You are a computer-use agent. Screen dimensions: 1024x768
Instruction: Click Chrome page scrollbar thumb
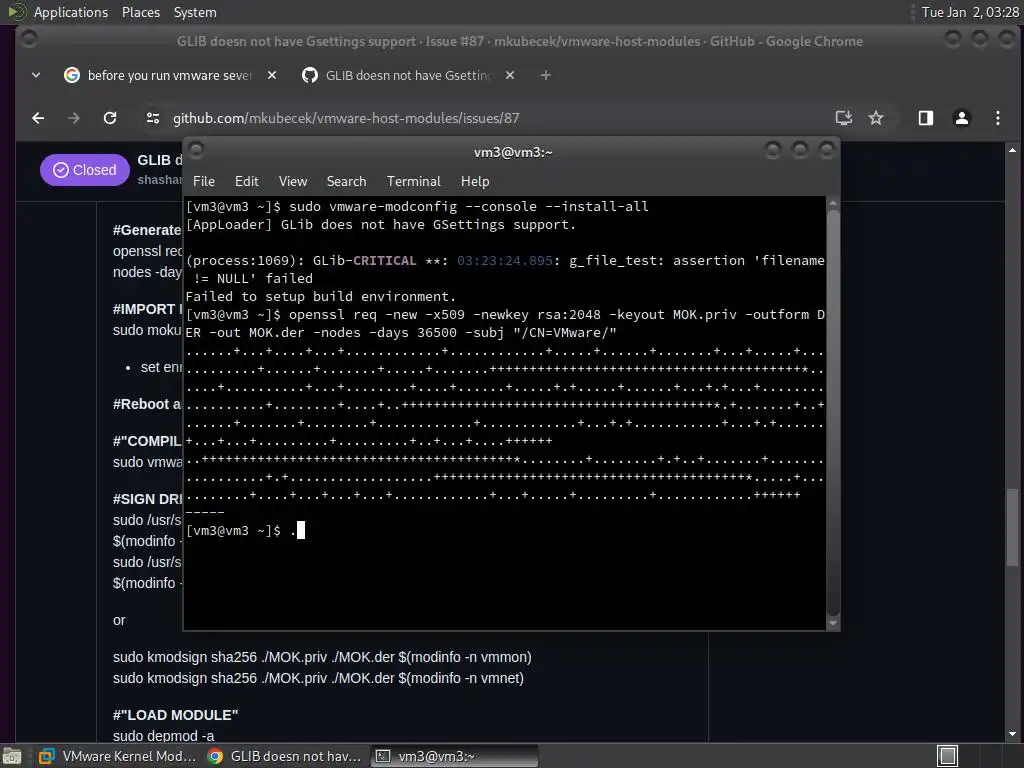click(1012, 528)
